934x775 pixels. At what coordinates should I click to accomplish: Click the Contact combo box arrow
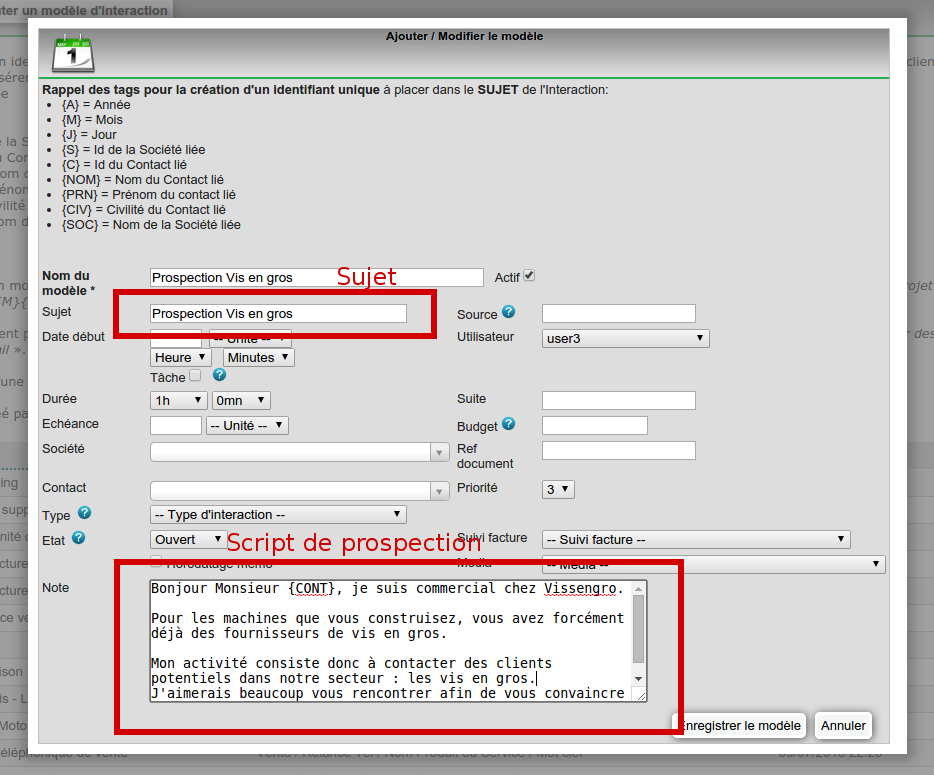coord(440,490)
